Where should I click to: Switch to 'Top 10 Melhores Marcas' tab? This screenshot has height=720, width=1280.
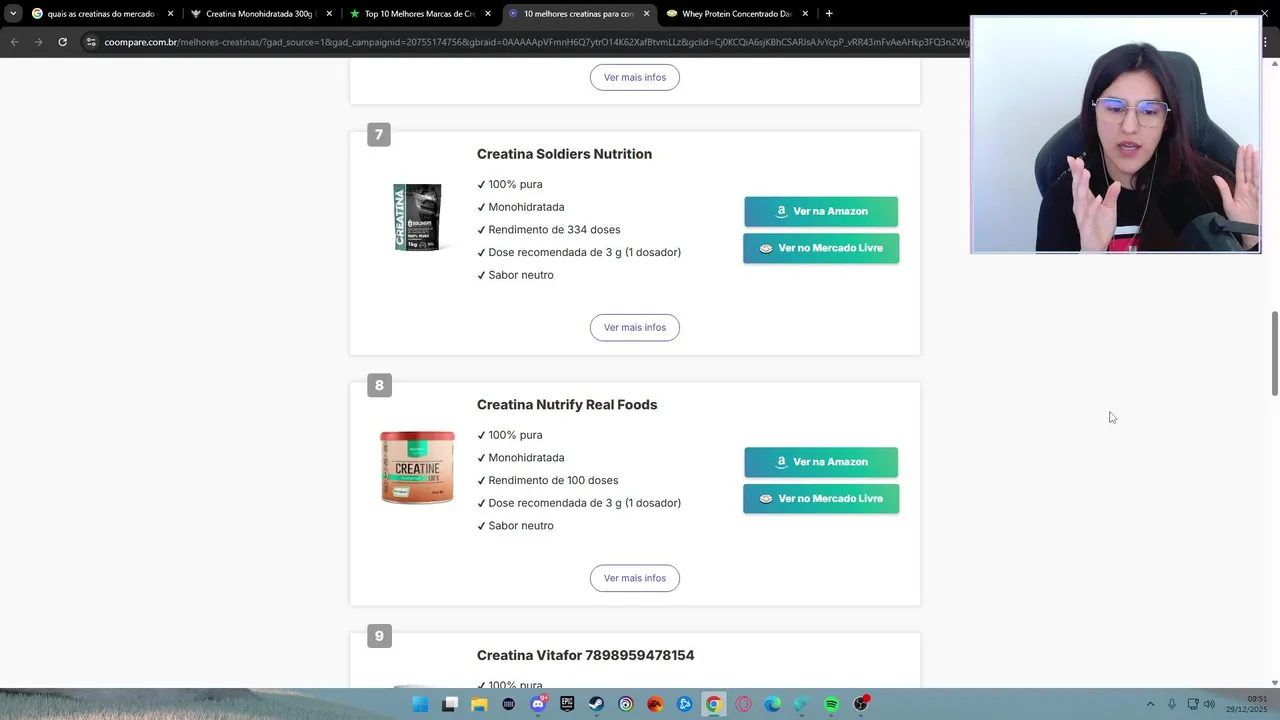pos(420,14)
